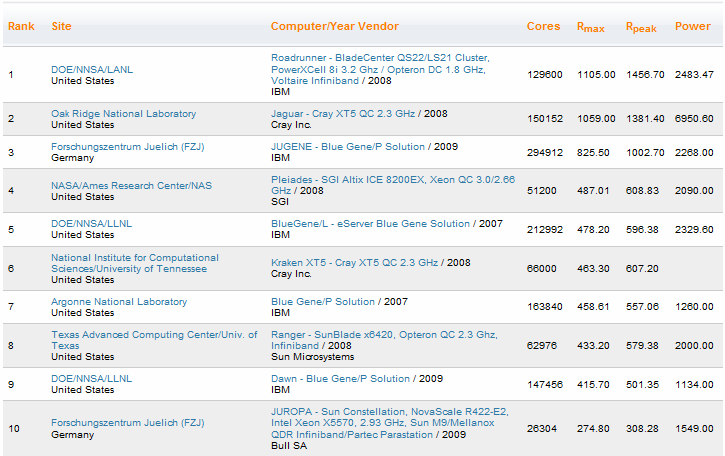Select the power value 6950.60
The width and height of the screenshot is (725, 456).
point(694,118)
